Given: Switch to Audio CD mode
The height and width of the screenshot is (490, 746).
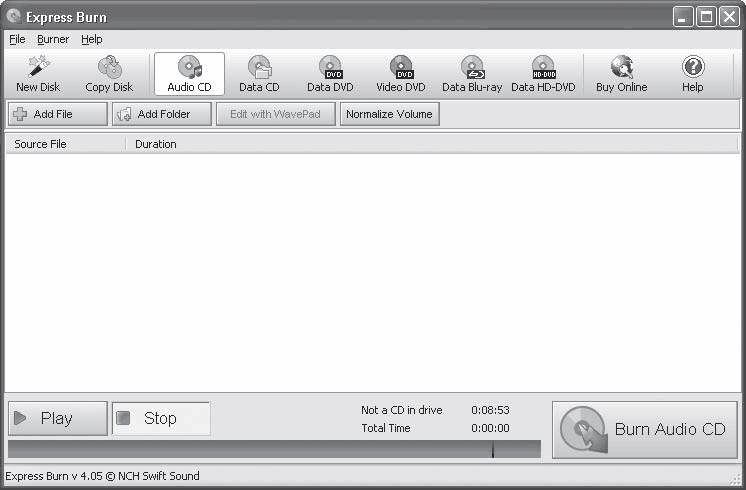Looking at the screenshot, I should 189,74.
